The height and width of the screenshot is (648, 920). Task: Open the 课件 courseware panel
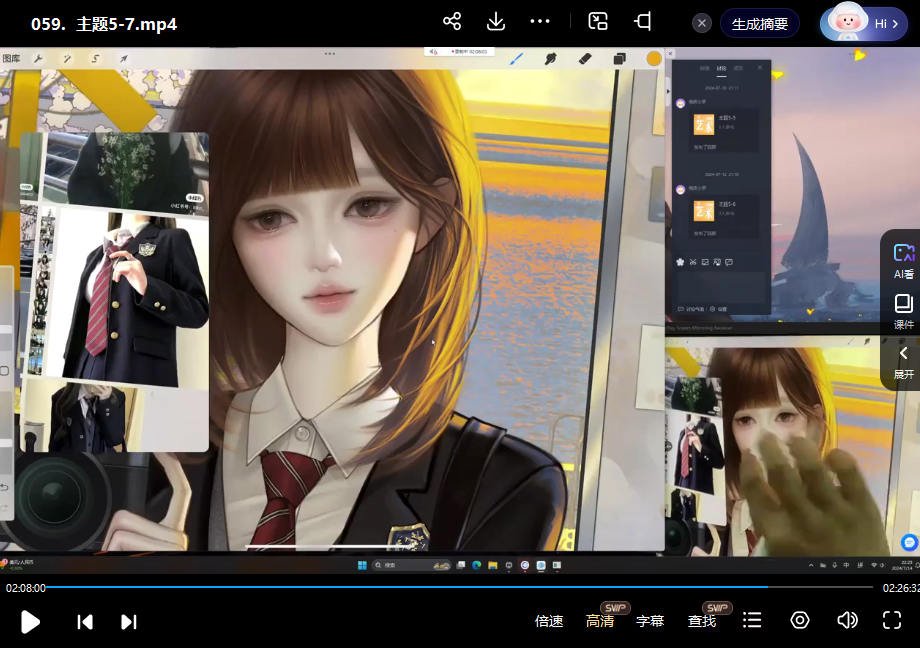(x=903, y=312)
